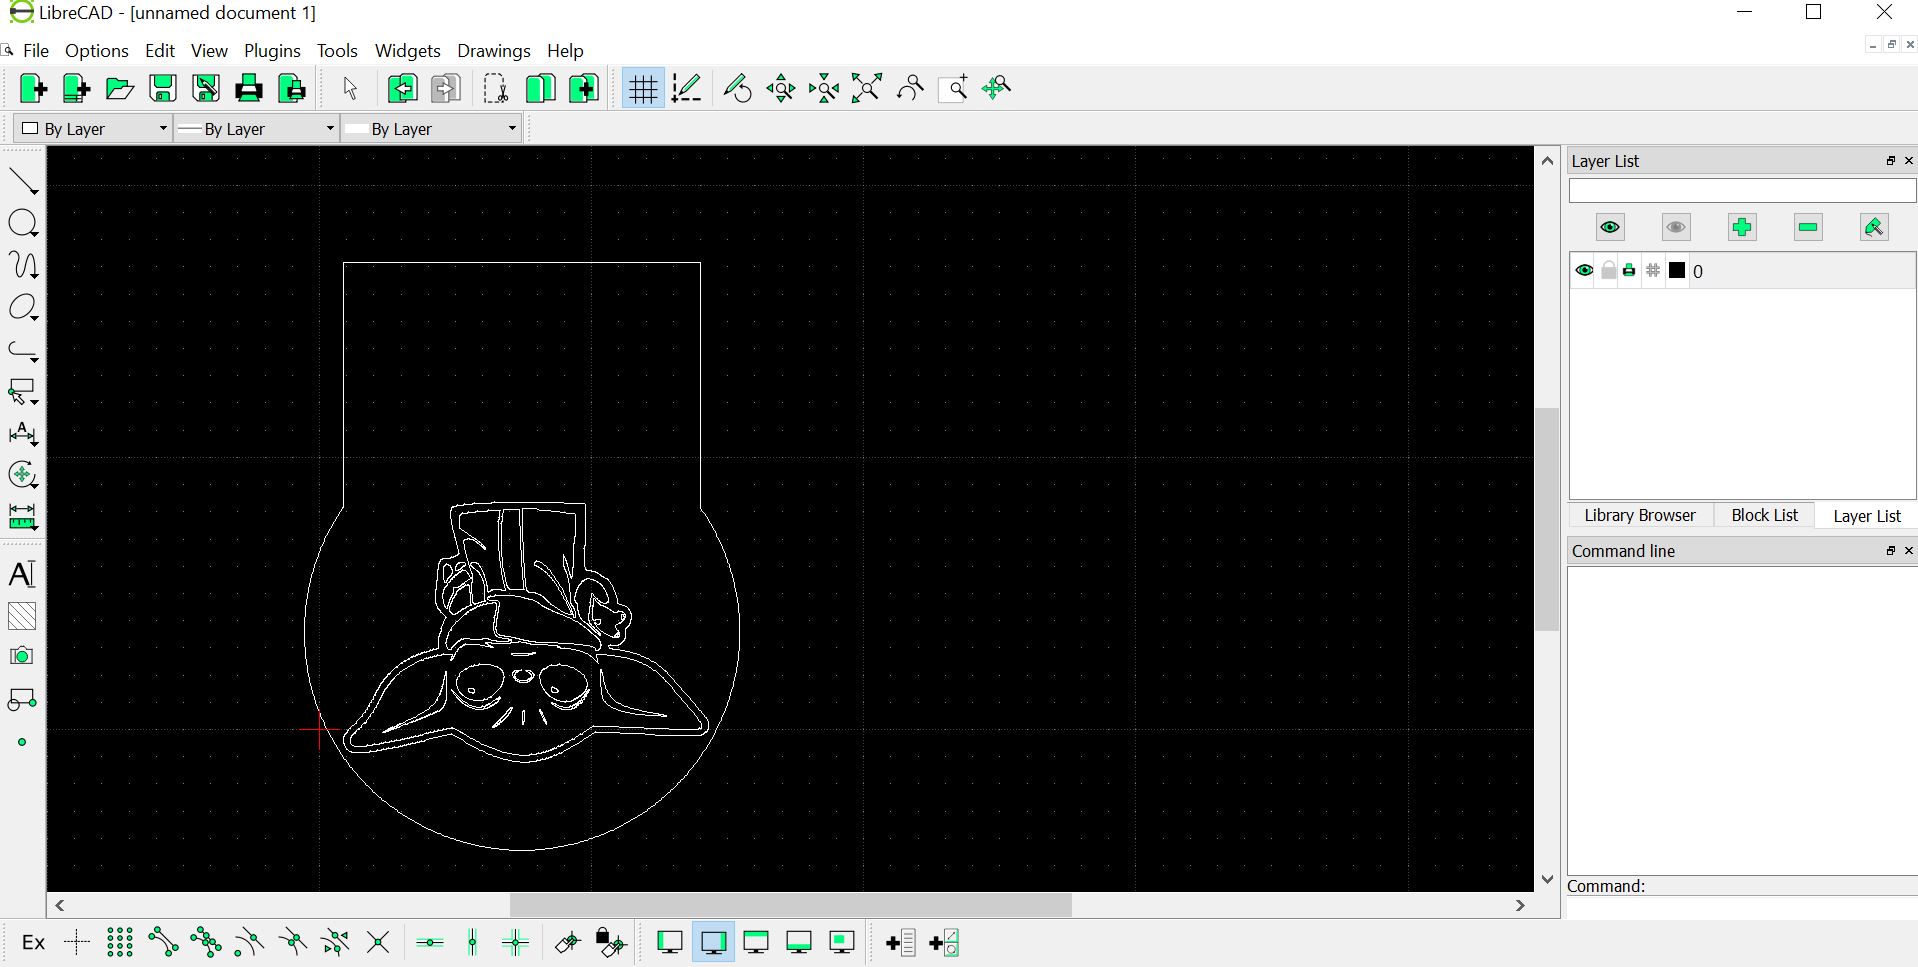Open the Block tool in left toolbar
Image resolution: width=1918 pixels, height=967 pixels.
coord(22,700)
